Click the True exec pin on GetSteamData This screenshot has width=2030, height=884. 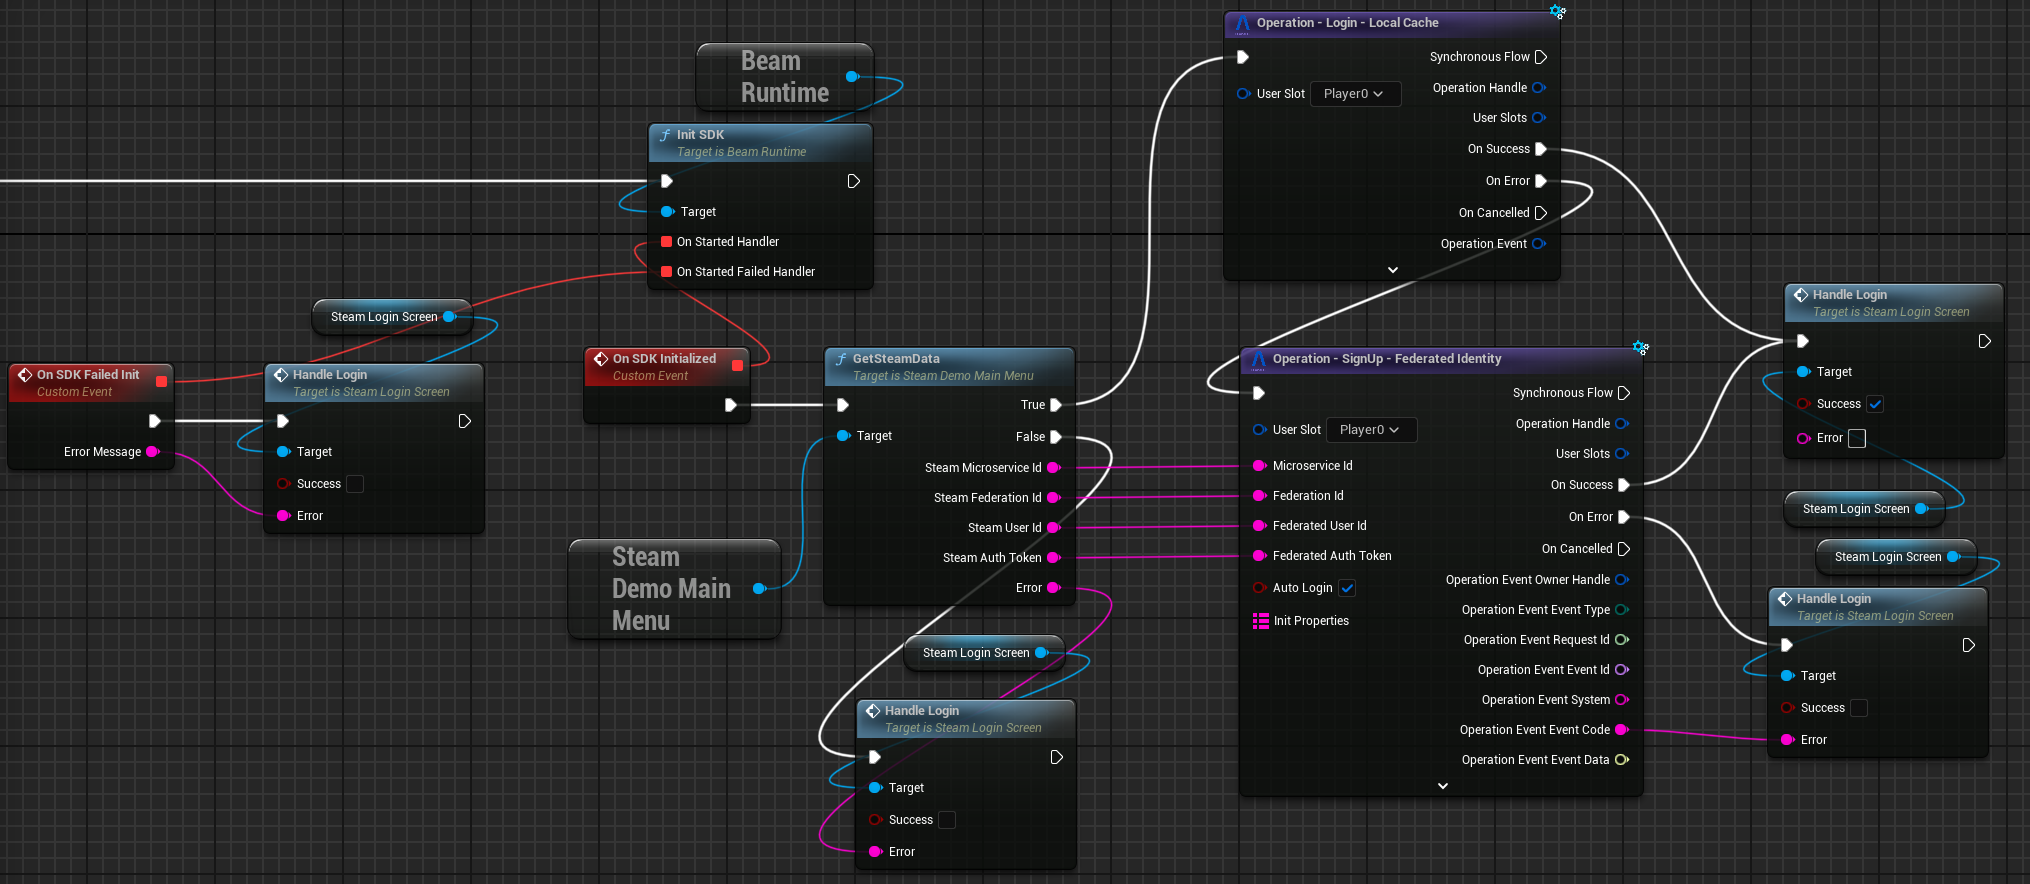(1055, 405)
